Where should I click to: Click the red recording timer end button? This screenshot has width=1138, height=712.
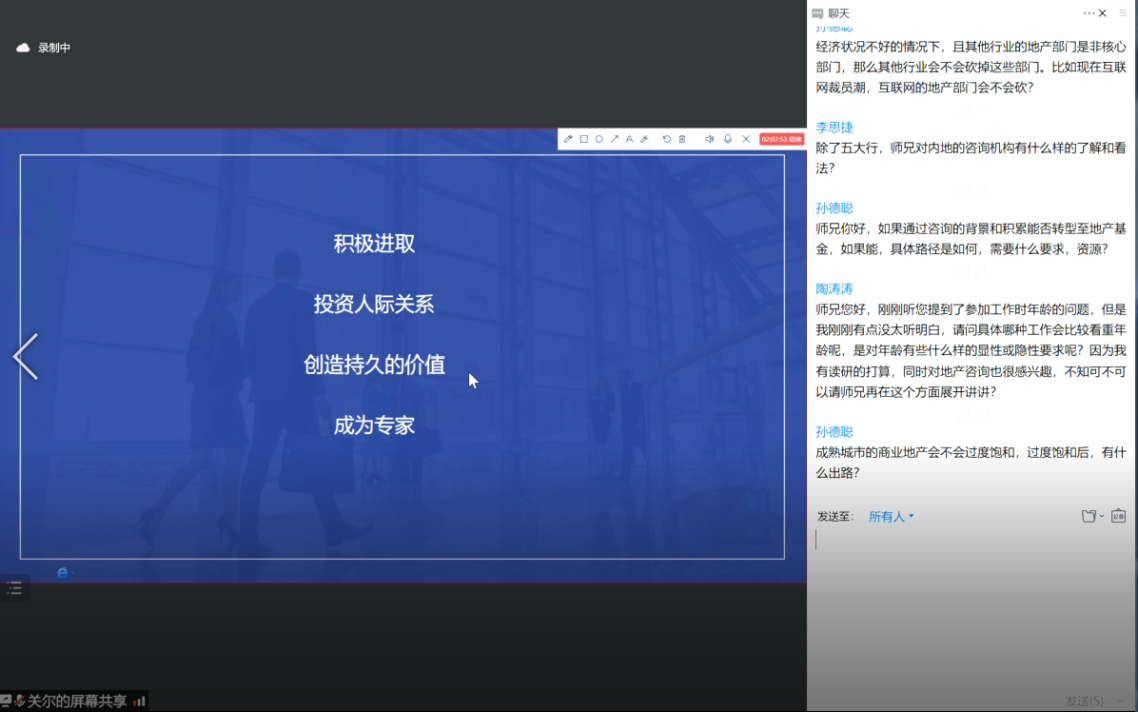pos(781,139)
